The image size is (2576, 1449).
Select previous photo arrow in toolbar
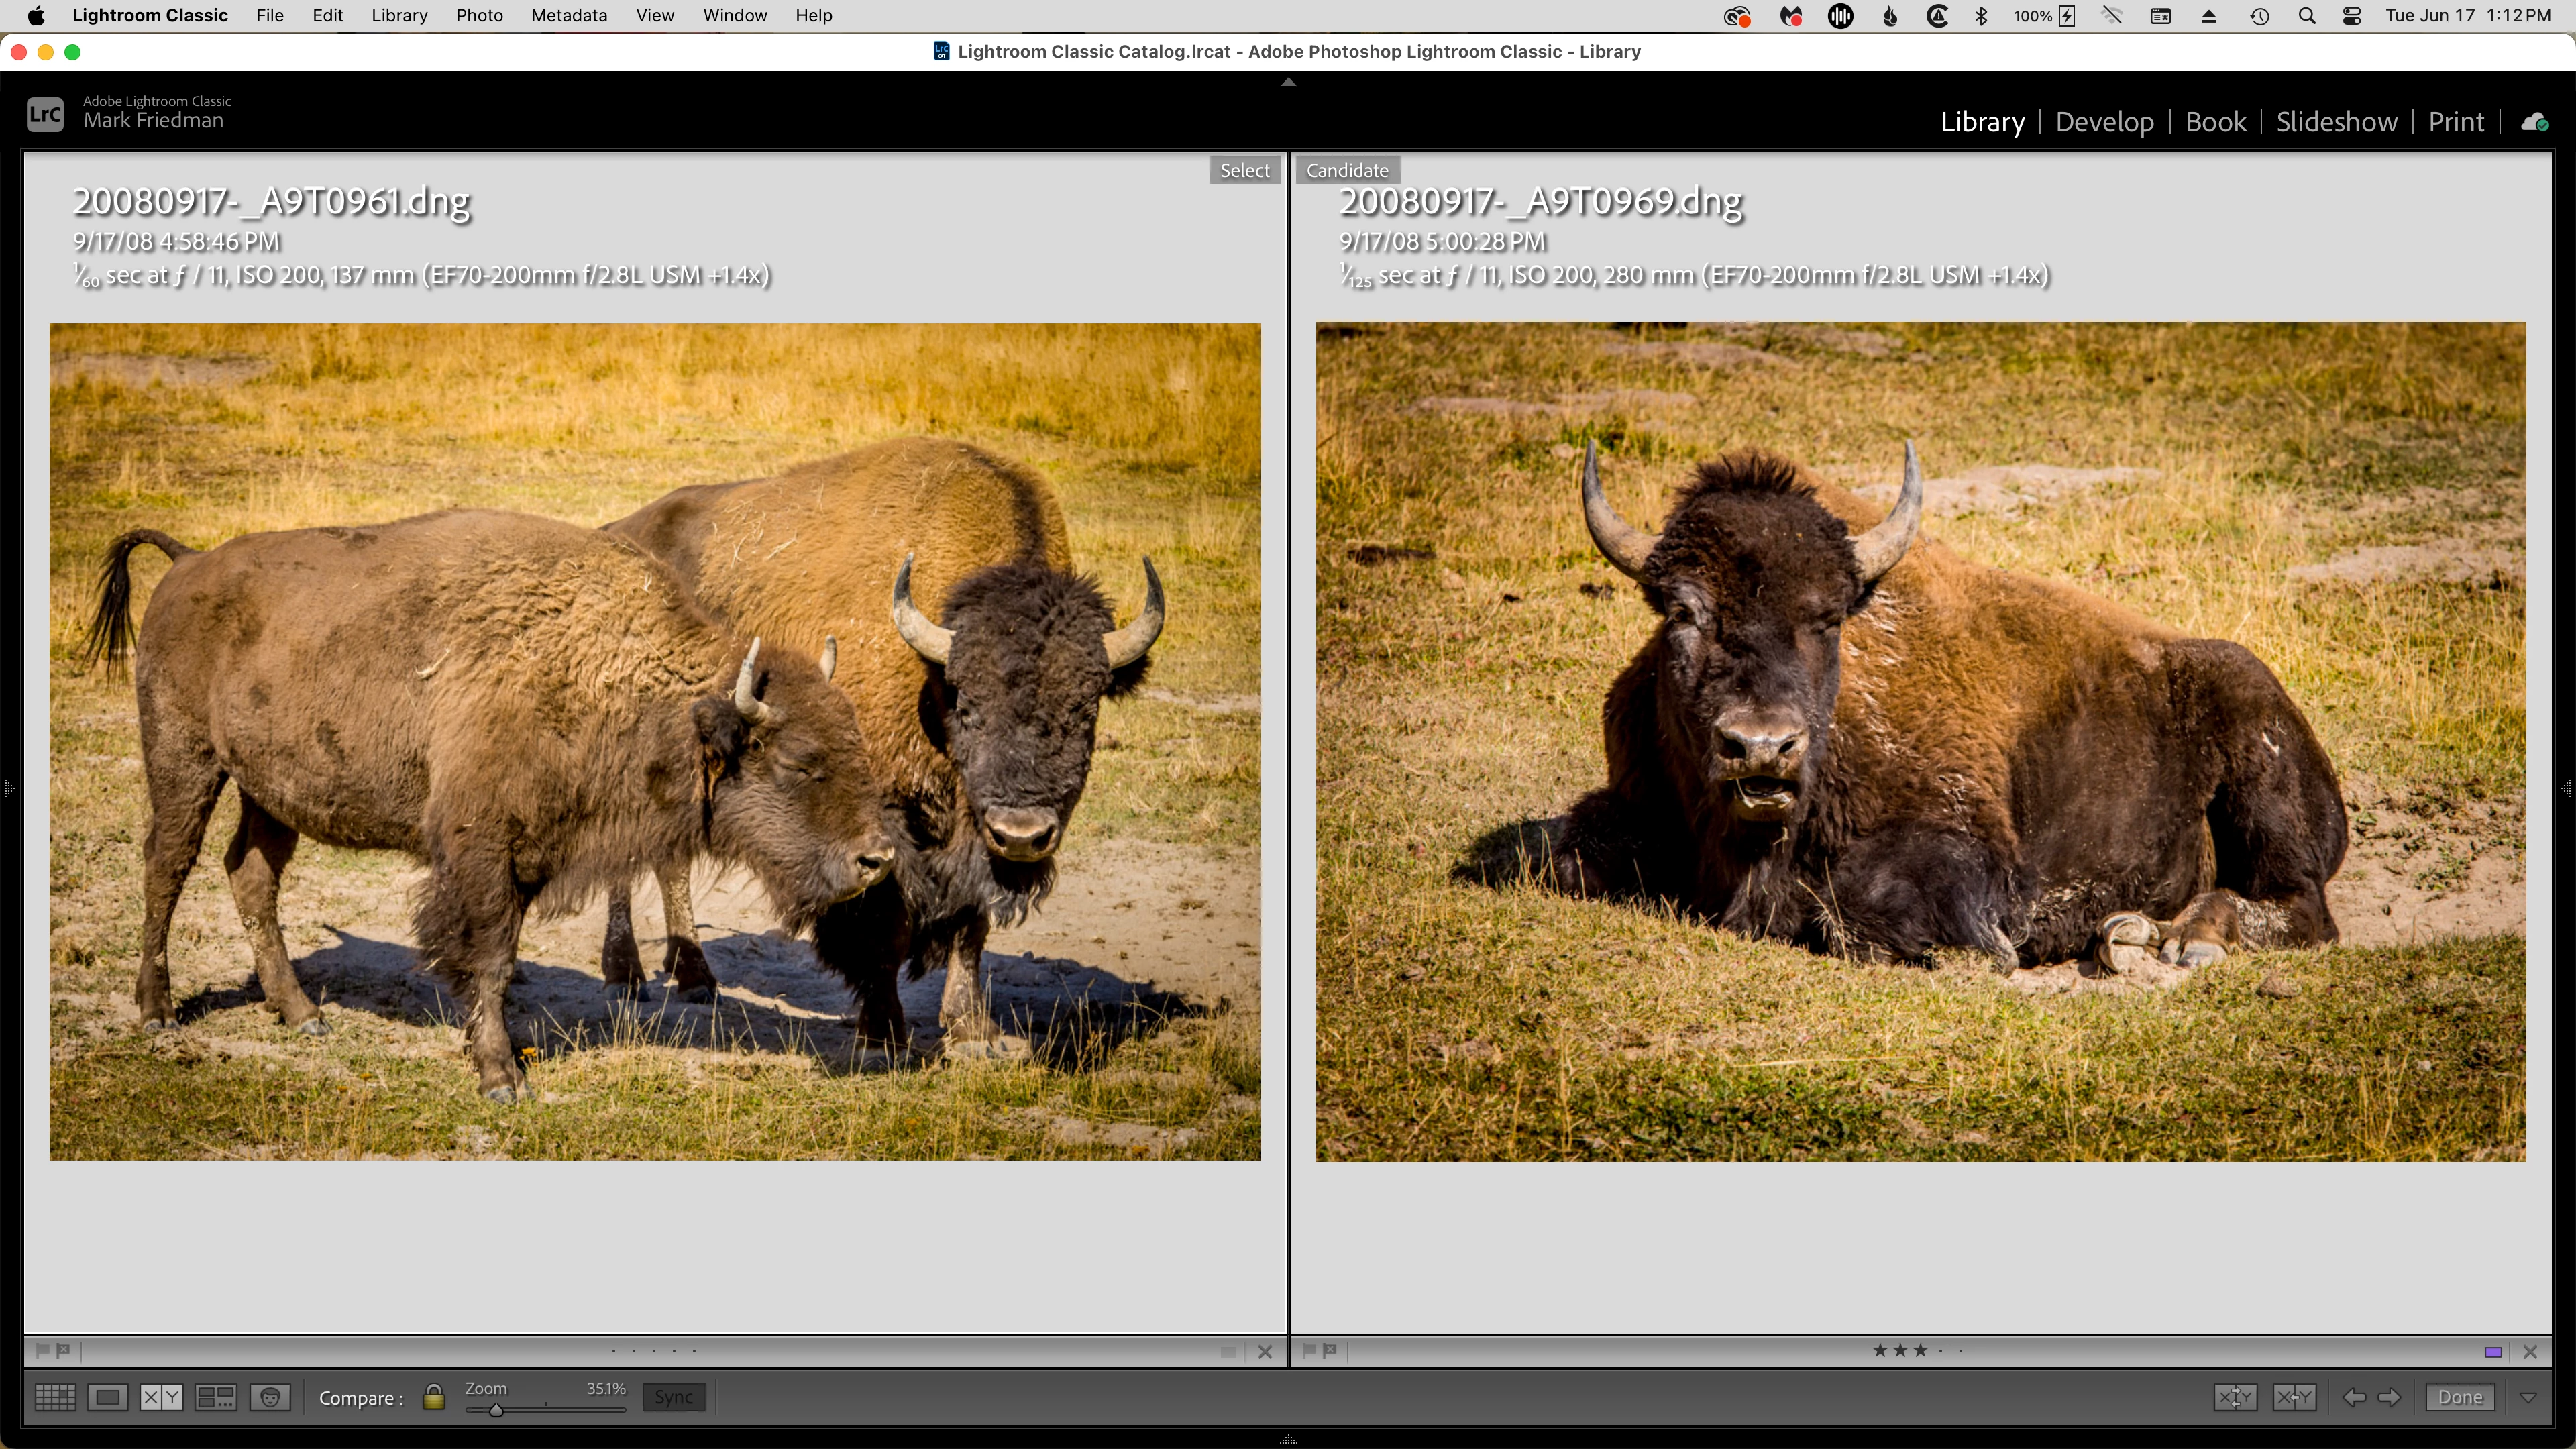point(2354,1398)
